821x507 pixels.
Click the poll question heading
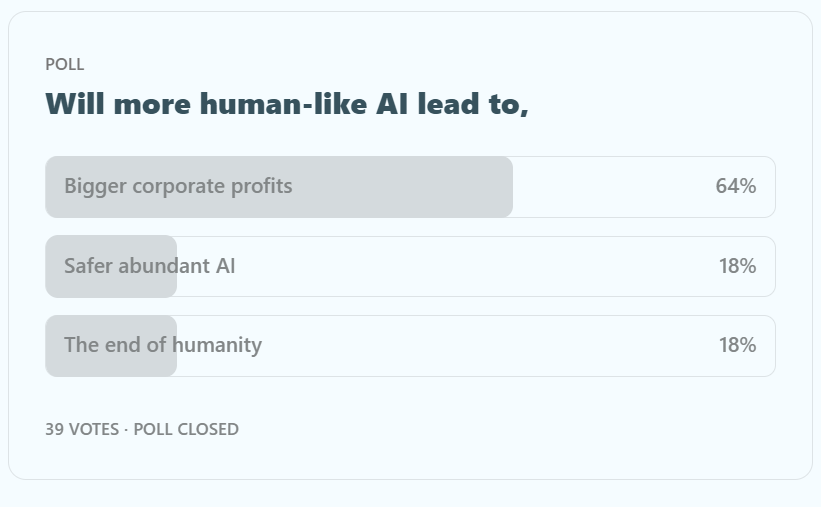coord(286,103)
